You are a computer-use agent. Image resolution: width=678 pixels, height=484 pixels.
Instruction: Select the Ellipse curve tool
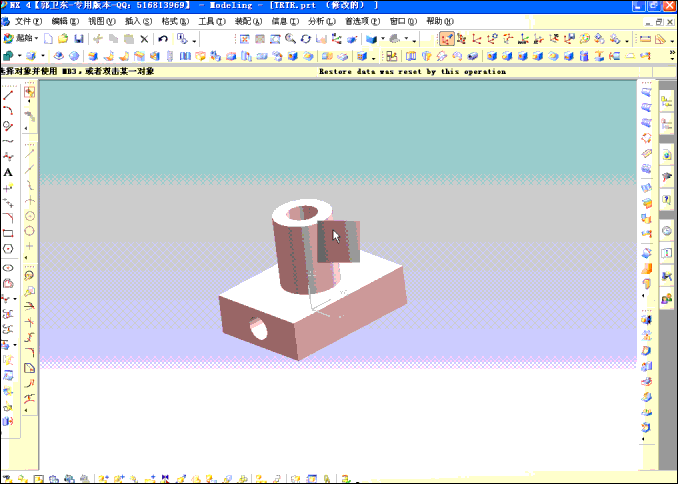[x=8, y=268]
